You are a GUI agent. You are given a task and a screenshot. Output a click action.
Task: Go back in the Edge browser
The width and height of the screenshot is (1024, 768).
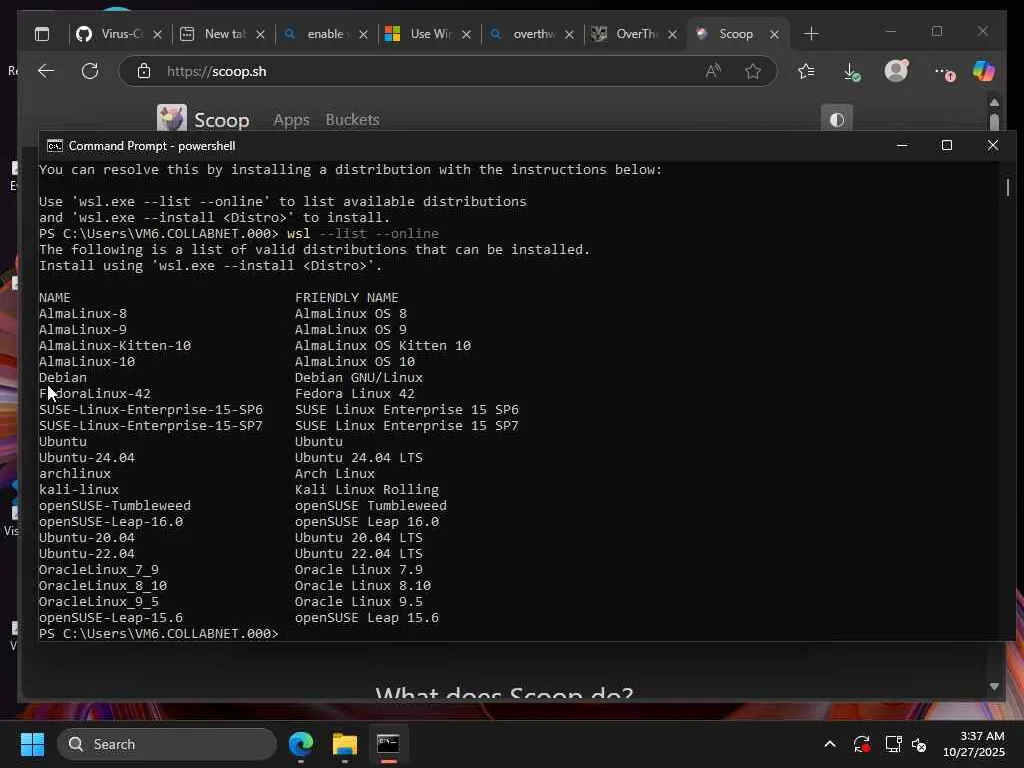coord(46,71)
